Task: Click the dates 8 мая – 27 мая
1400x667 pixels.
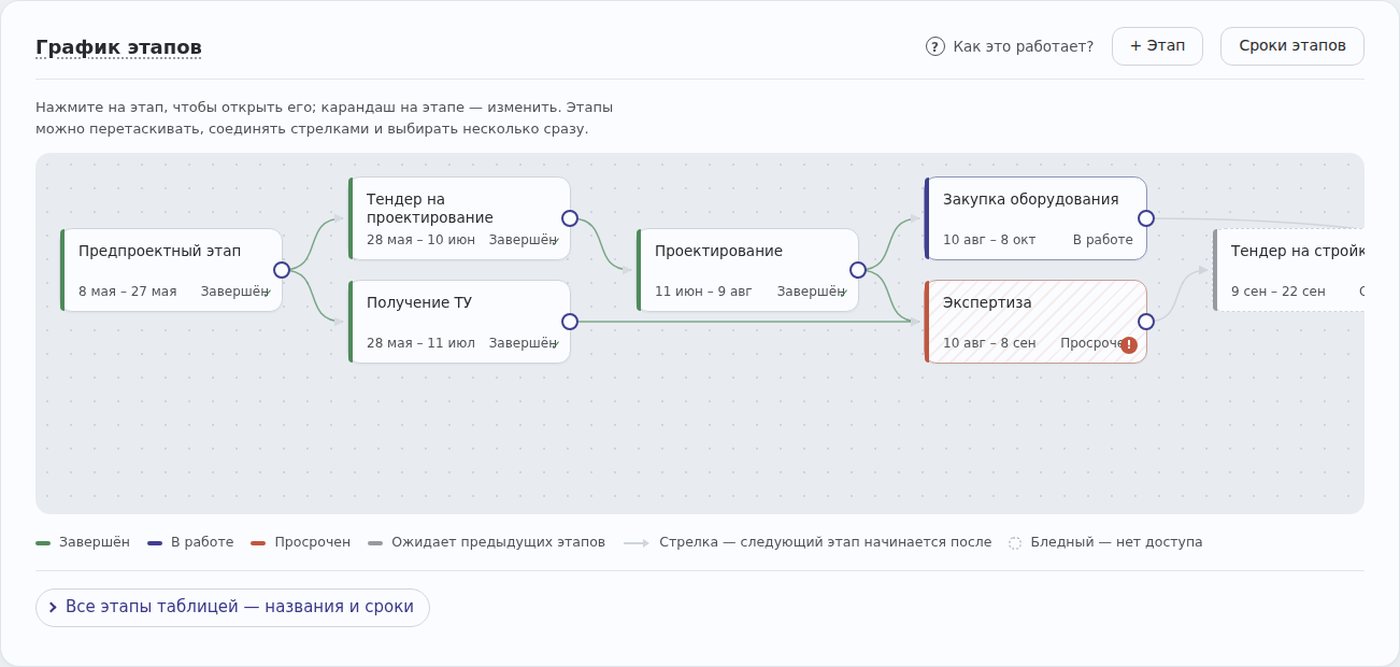Action: click(128, 292)
